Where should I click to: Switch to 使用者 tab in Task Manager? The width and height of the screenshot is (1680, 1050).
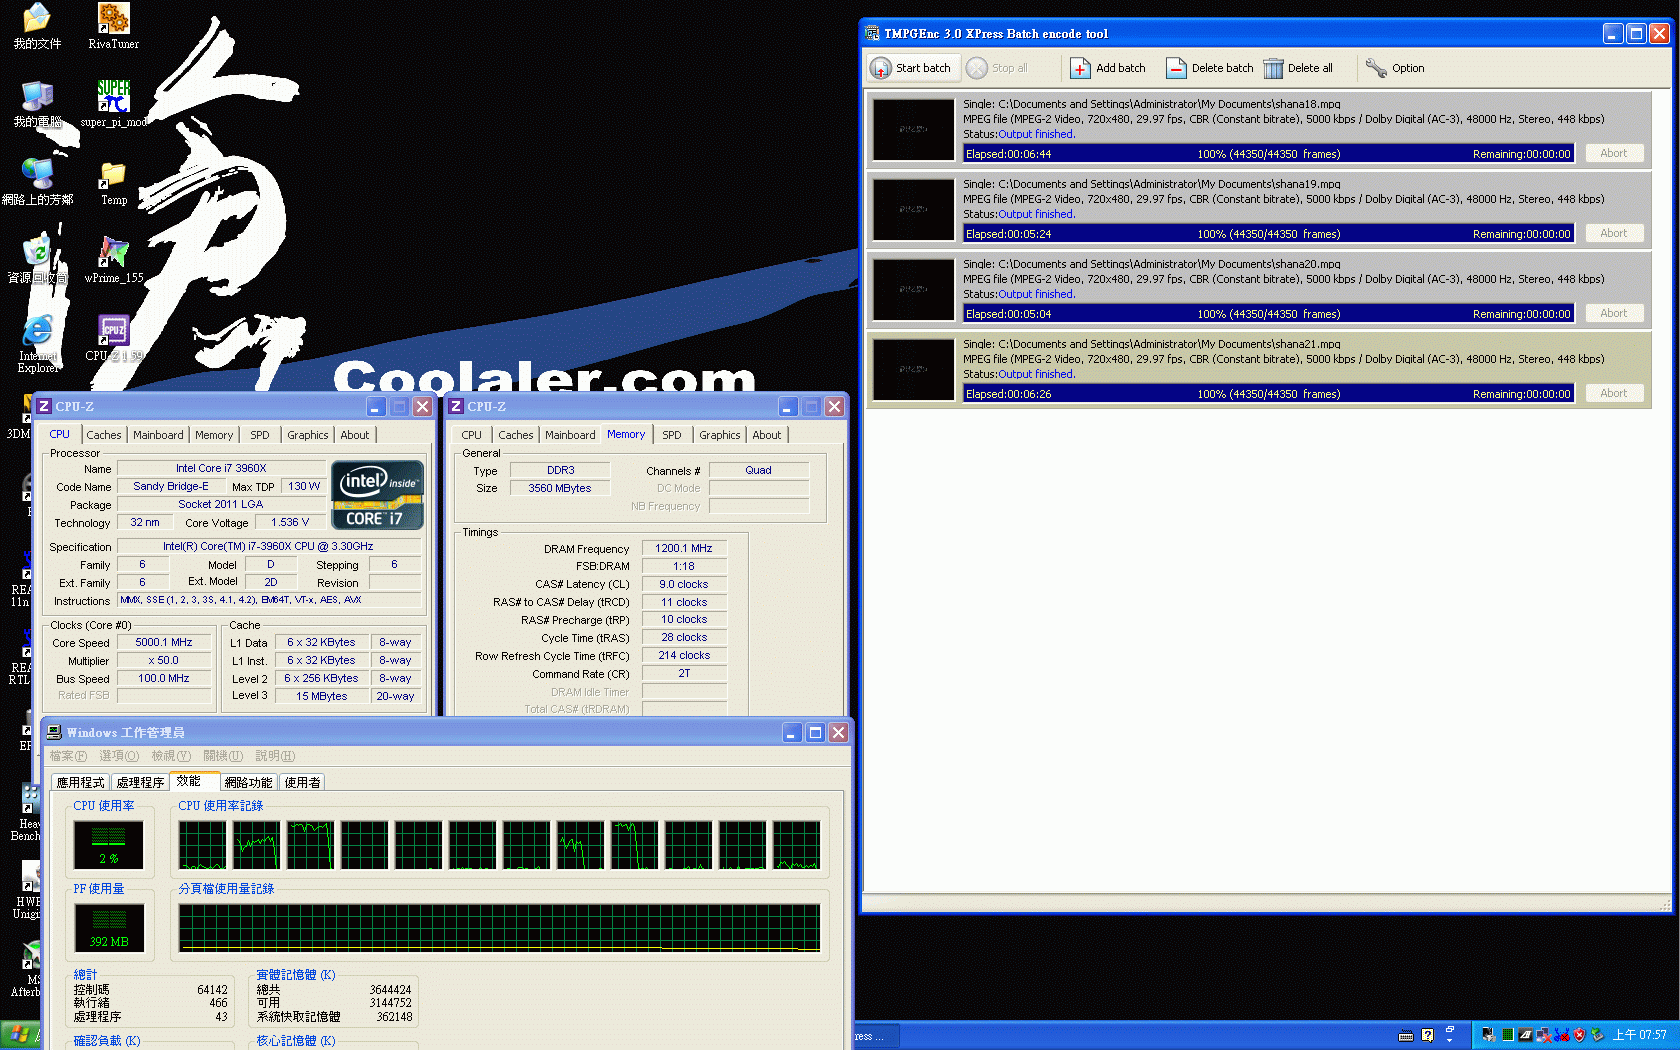(302, 782)
